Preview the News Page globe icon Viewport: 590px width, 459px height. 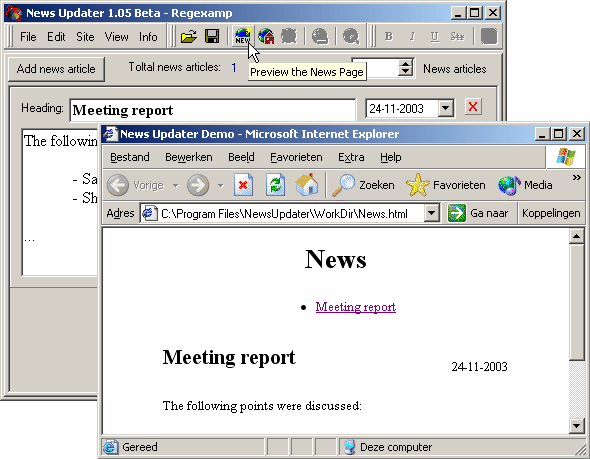(243, 36)
